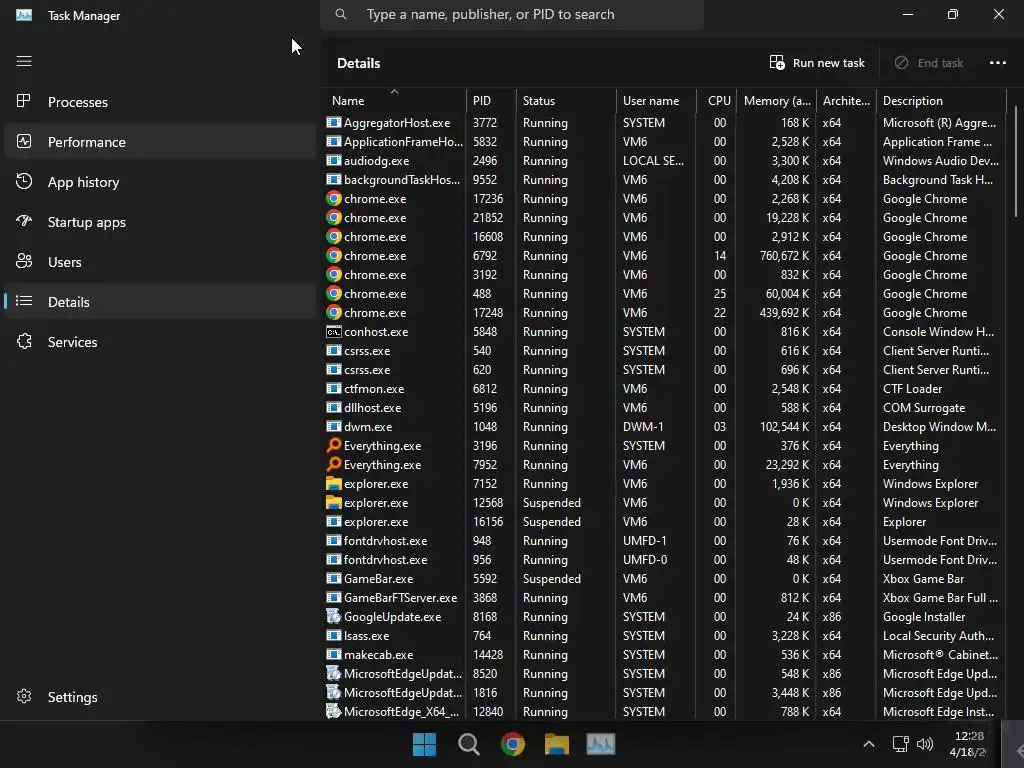Sort by the Memory column header

point(776,100)
